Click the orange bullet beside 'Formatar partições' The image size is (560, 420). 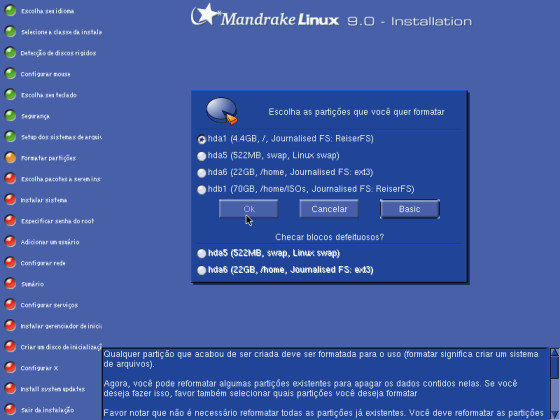(10, 158)
